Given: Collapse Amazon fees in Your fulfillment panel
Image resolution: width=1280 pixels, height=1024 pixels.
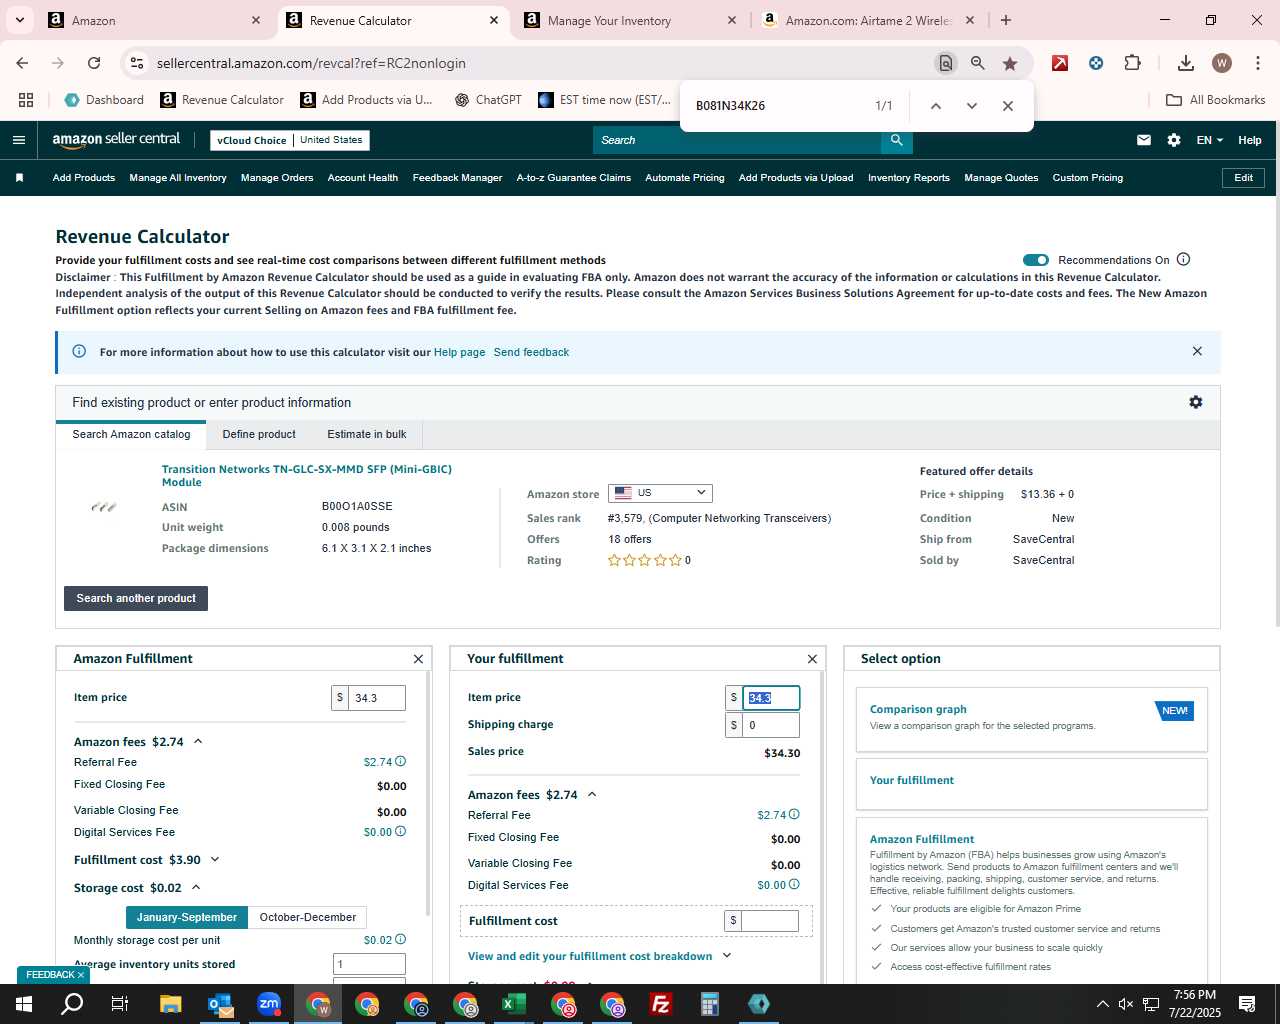Looking at the screenshot, I should click(x=592, y=794).
